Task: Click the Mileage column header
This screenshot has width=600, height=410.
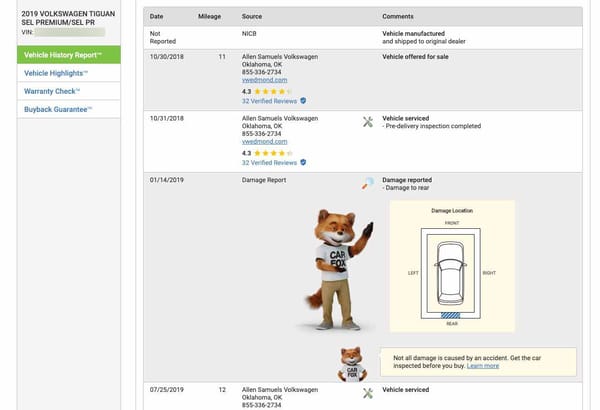Action: pos(209,16)
